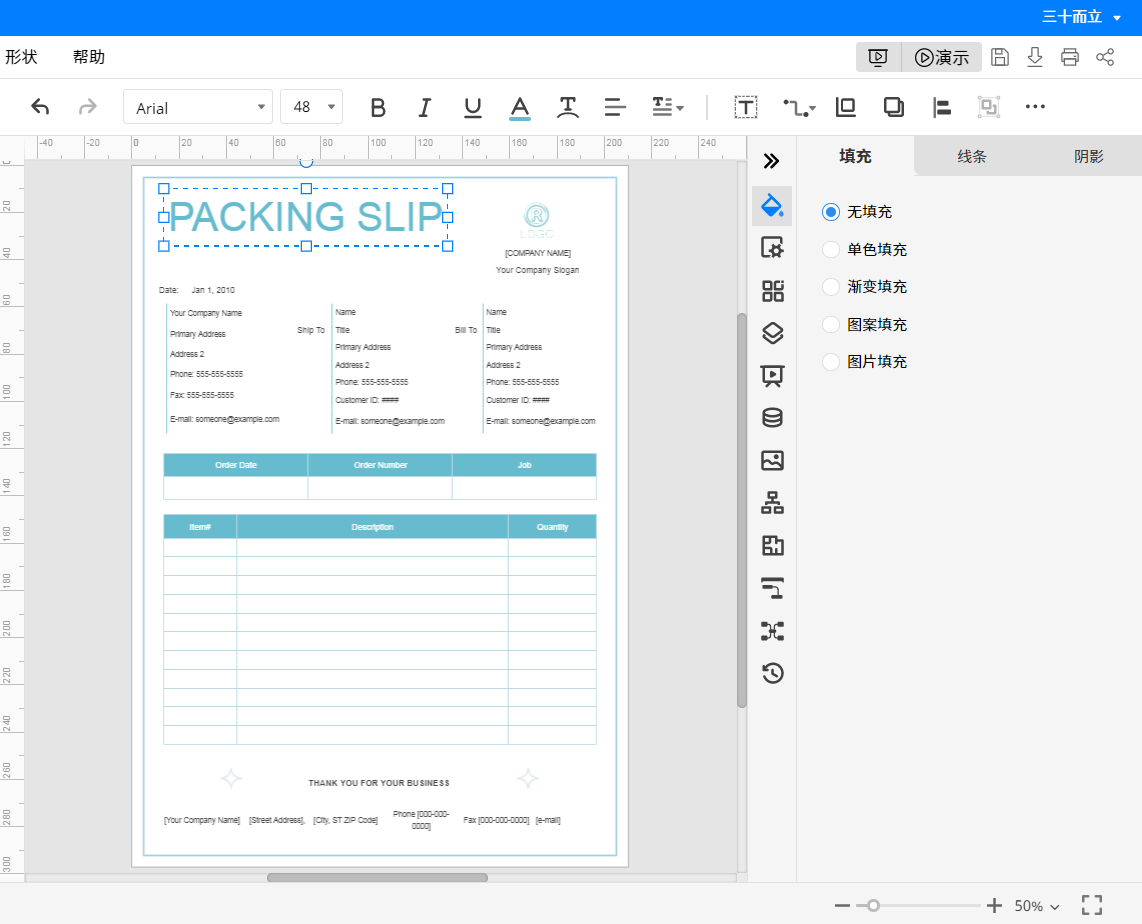Click the Share icon in top bar
The height and width of the screenshot is (924, 1142).
[x=1105, y=57]
